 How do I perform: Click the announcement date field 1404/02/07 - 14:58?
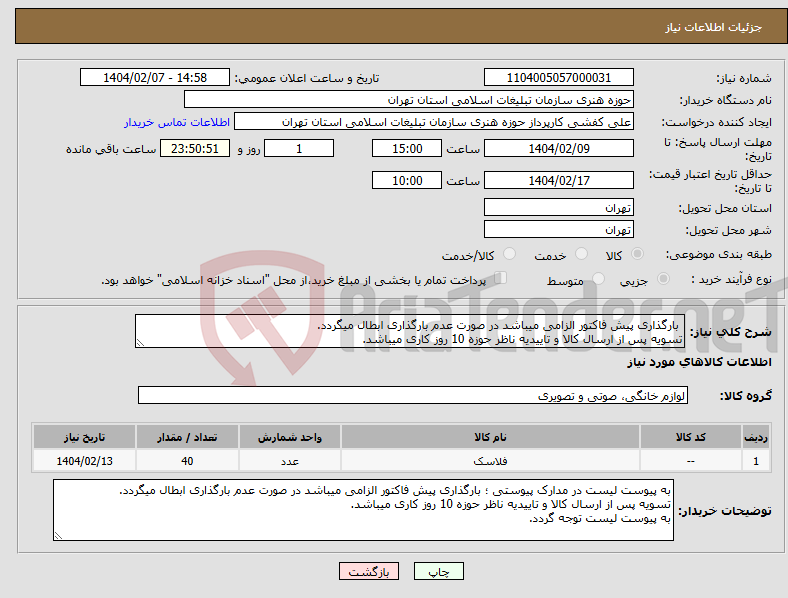pos(155,78)
